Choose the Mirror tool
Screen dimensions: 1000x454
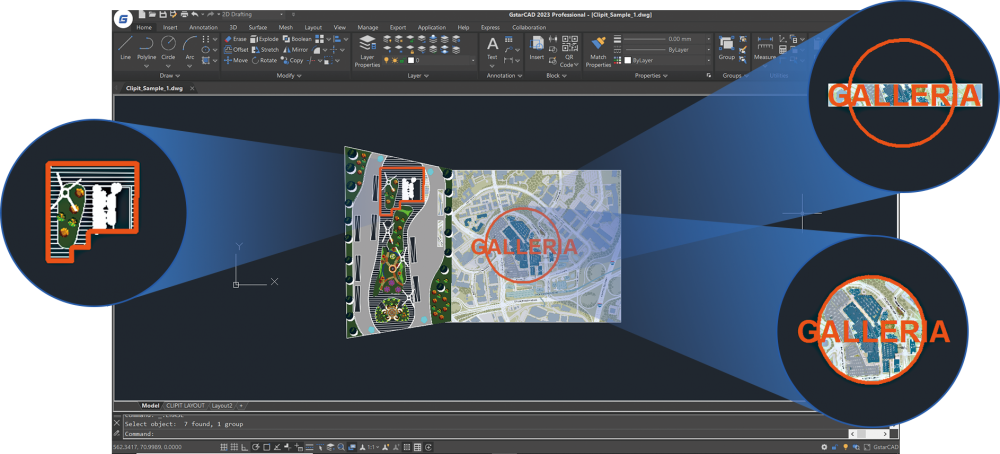point(295,50)
